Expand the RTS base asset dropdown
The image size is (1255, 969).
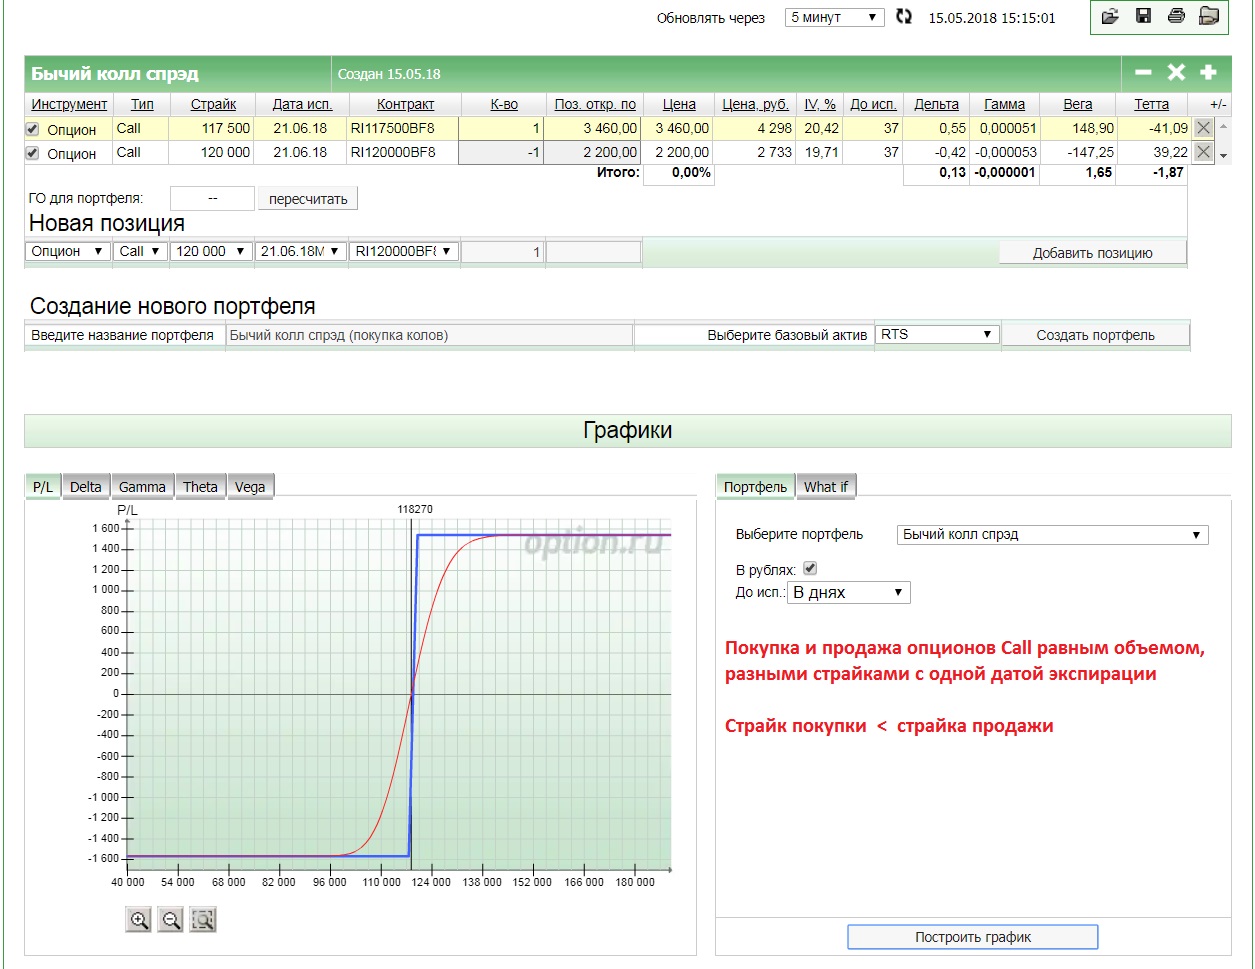point(936,335)
